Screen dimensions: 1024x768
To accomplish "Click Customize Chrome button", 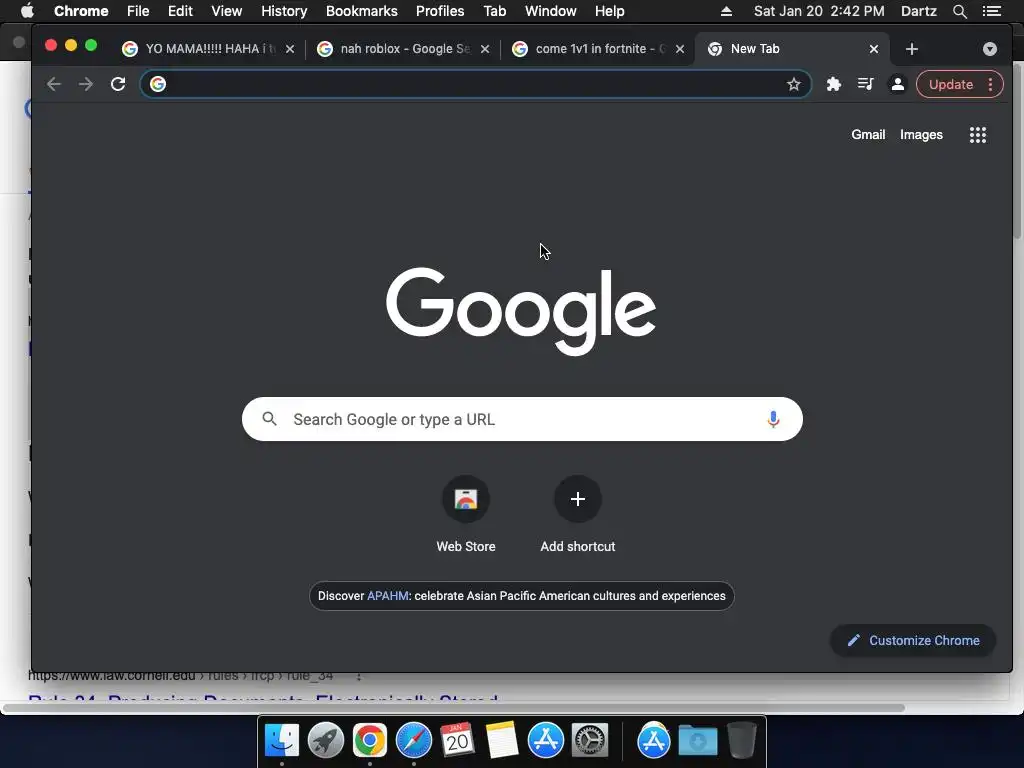I will tap(912, 641).
